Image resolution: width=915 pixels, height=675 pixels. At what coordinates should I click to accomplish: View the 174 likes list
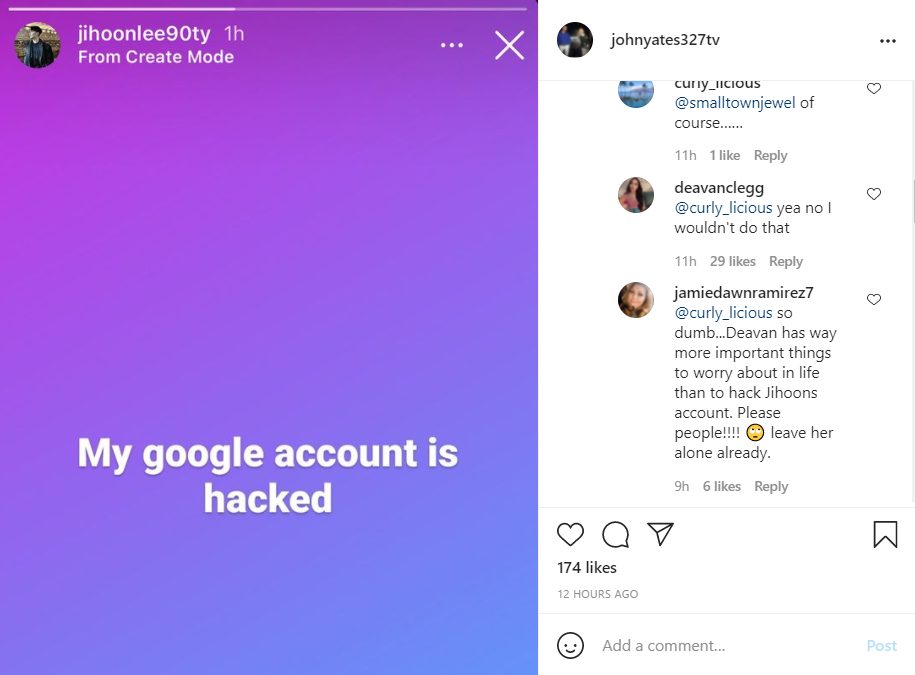pos(587,568)
